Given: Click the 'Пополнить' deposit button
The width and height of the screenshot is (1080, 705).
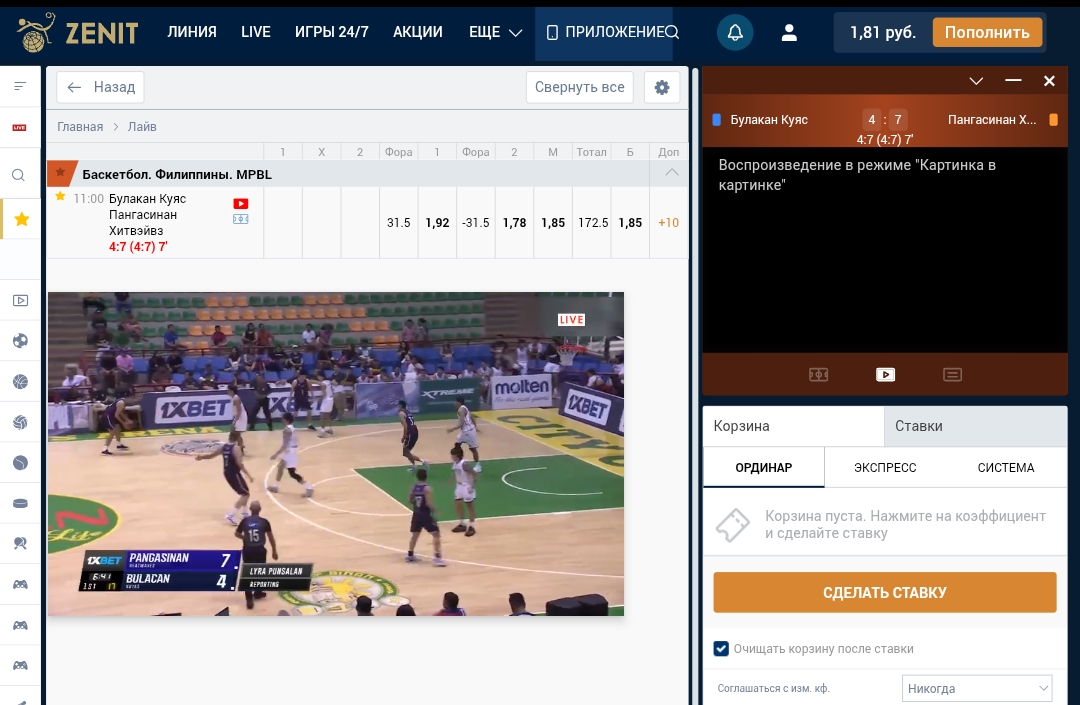Looking at the screenshot, I should coord(986,32).
